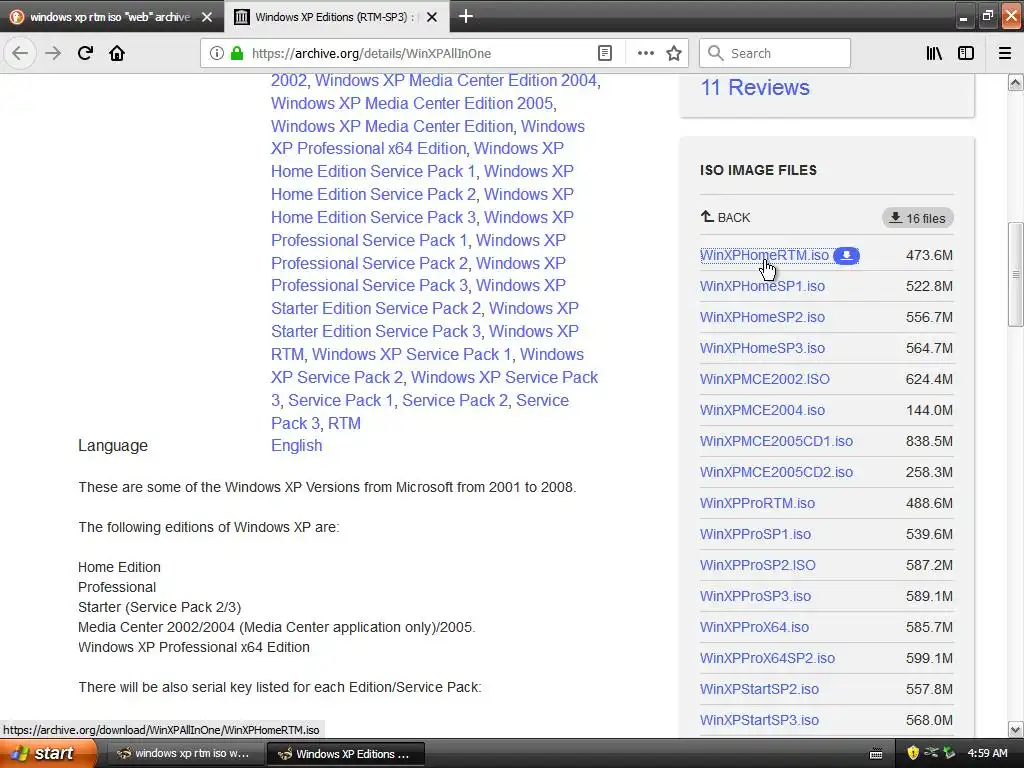Click the download icon next to WinXPHomeRTM.iso

(846, 255)
